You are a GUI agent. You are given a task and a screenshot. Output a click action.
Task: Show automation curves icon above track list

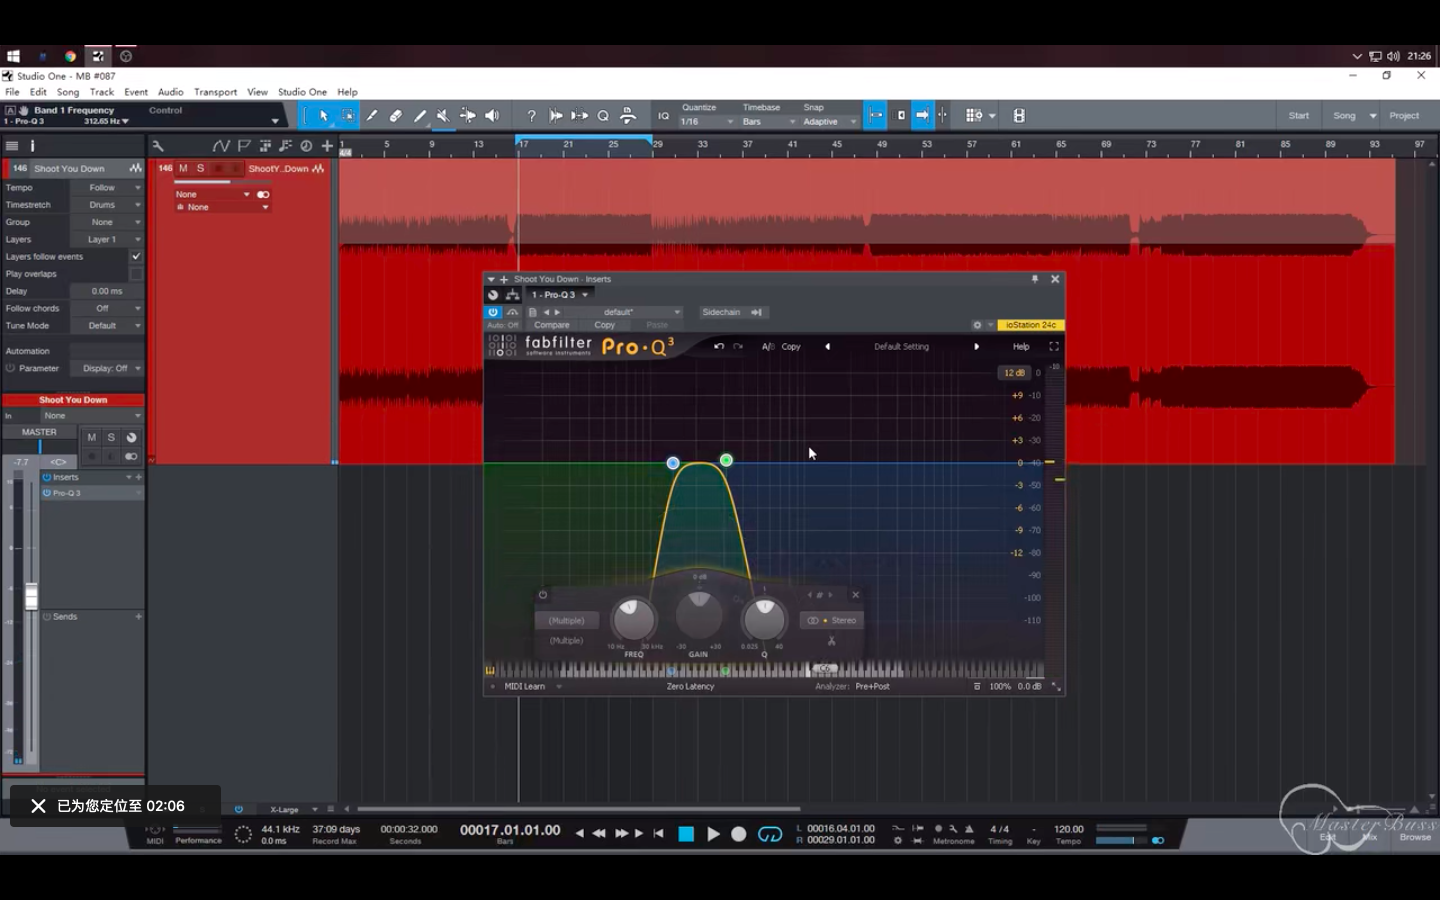[x=221, y=146]
